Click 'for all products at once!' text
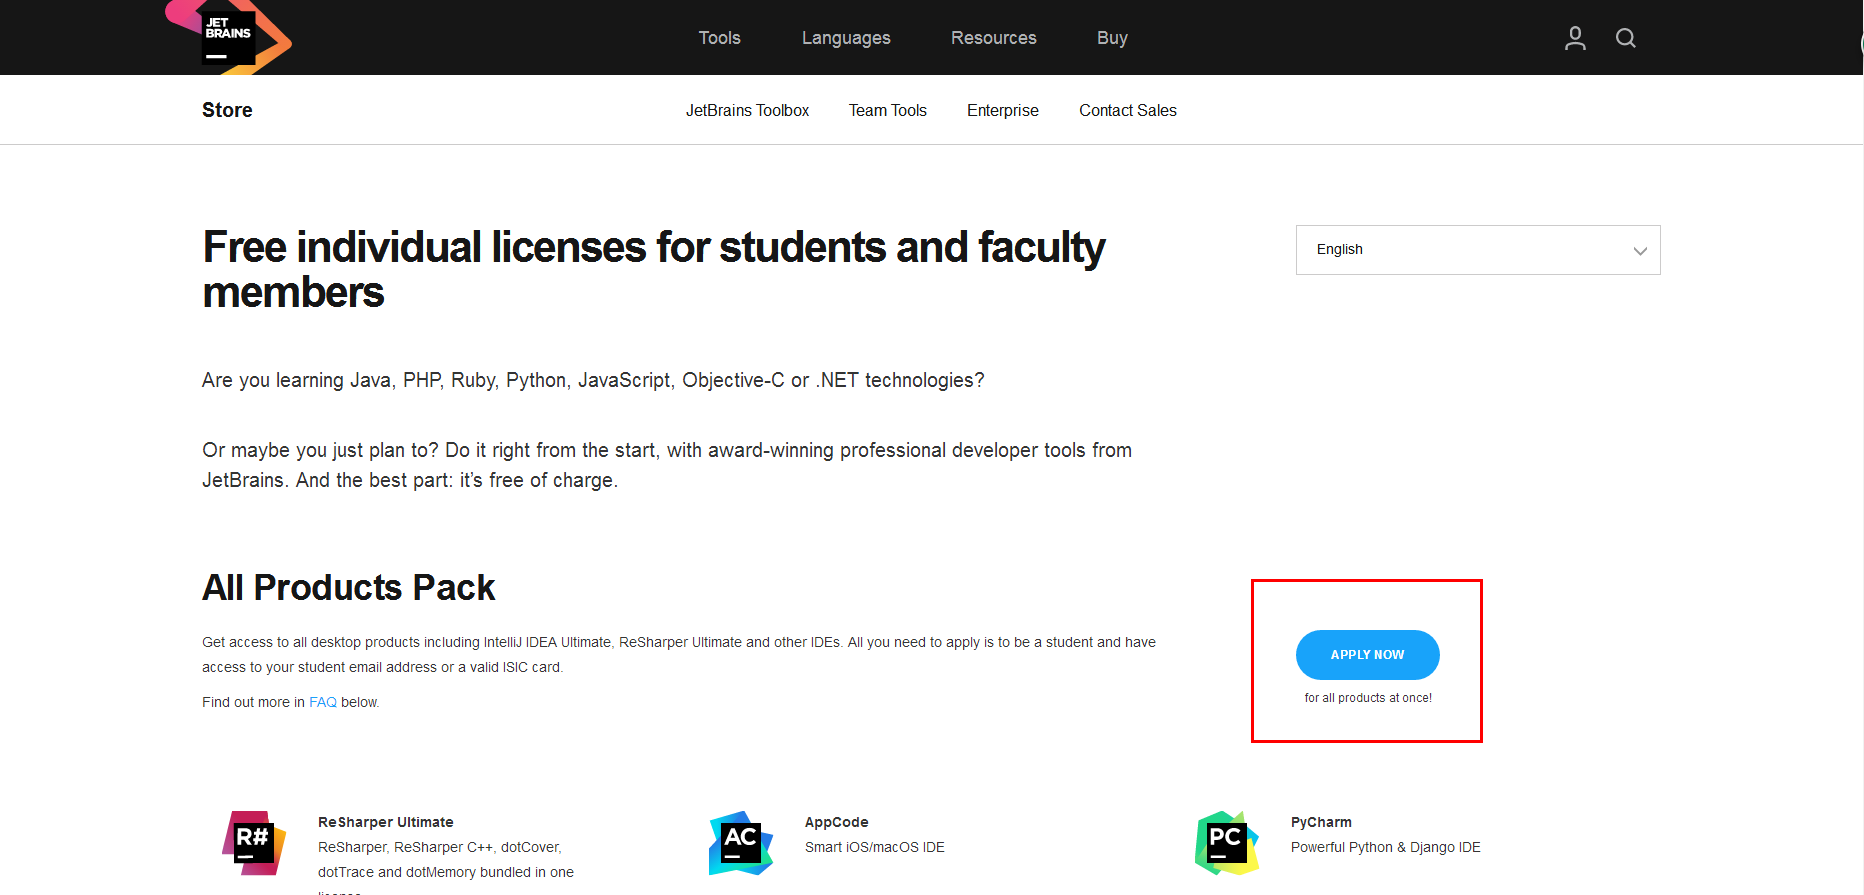This screenshot has width=1864, height=895. (1368, 698)
